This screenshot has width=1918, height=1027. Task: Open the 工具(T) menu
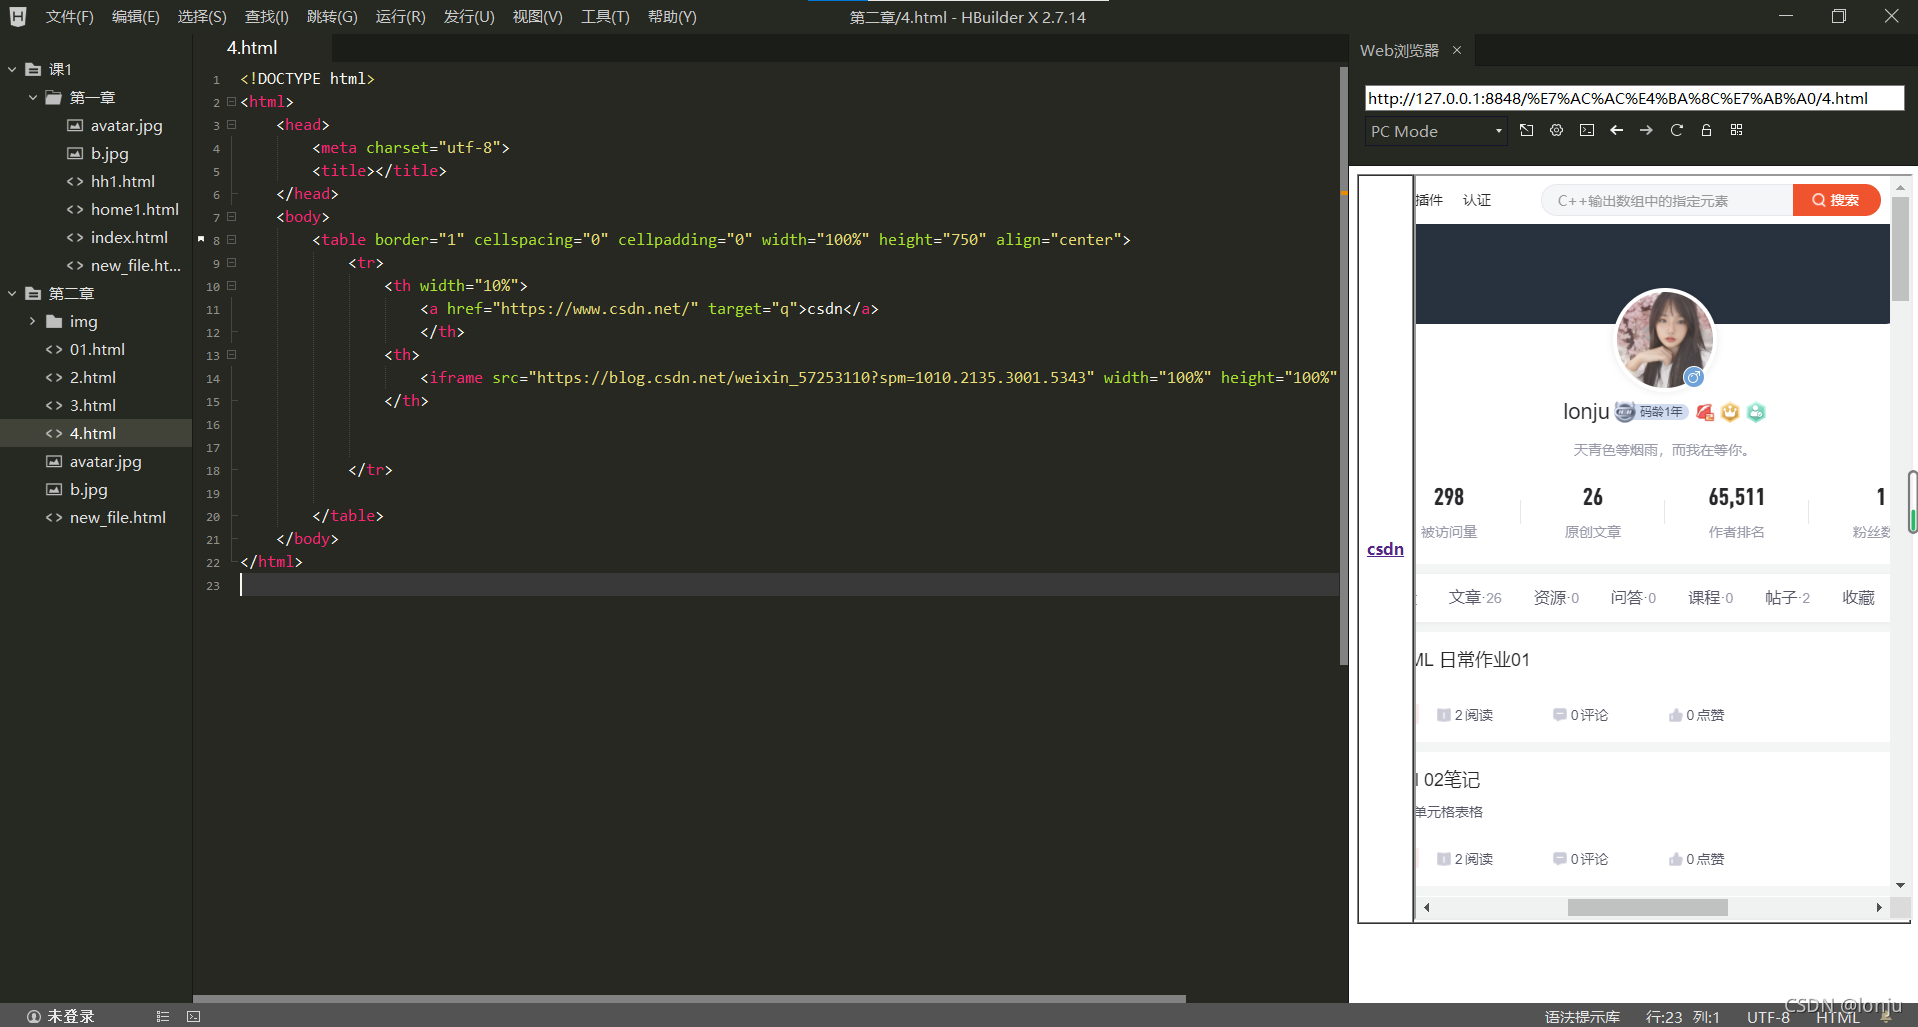(x=605, y=17)
